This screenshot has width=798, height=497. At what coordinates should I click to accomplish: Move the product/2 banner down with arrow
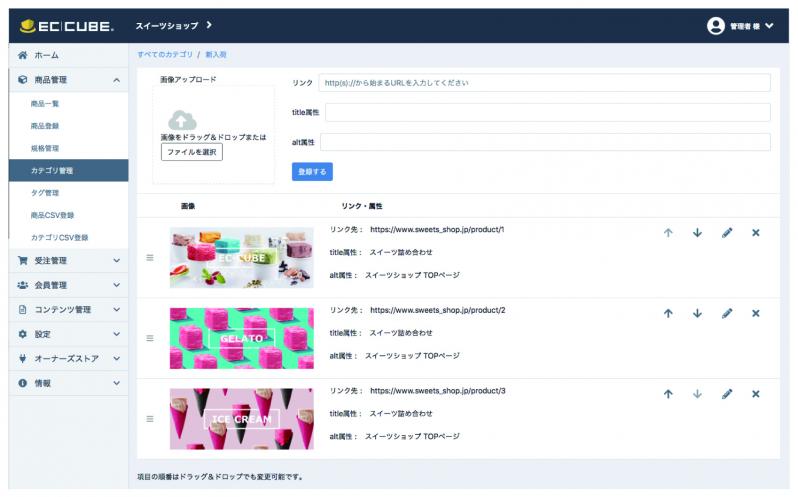tap(697, 313)
